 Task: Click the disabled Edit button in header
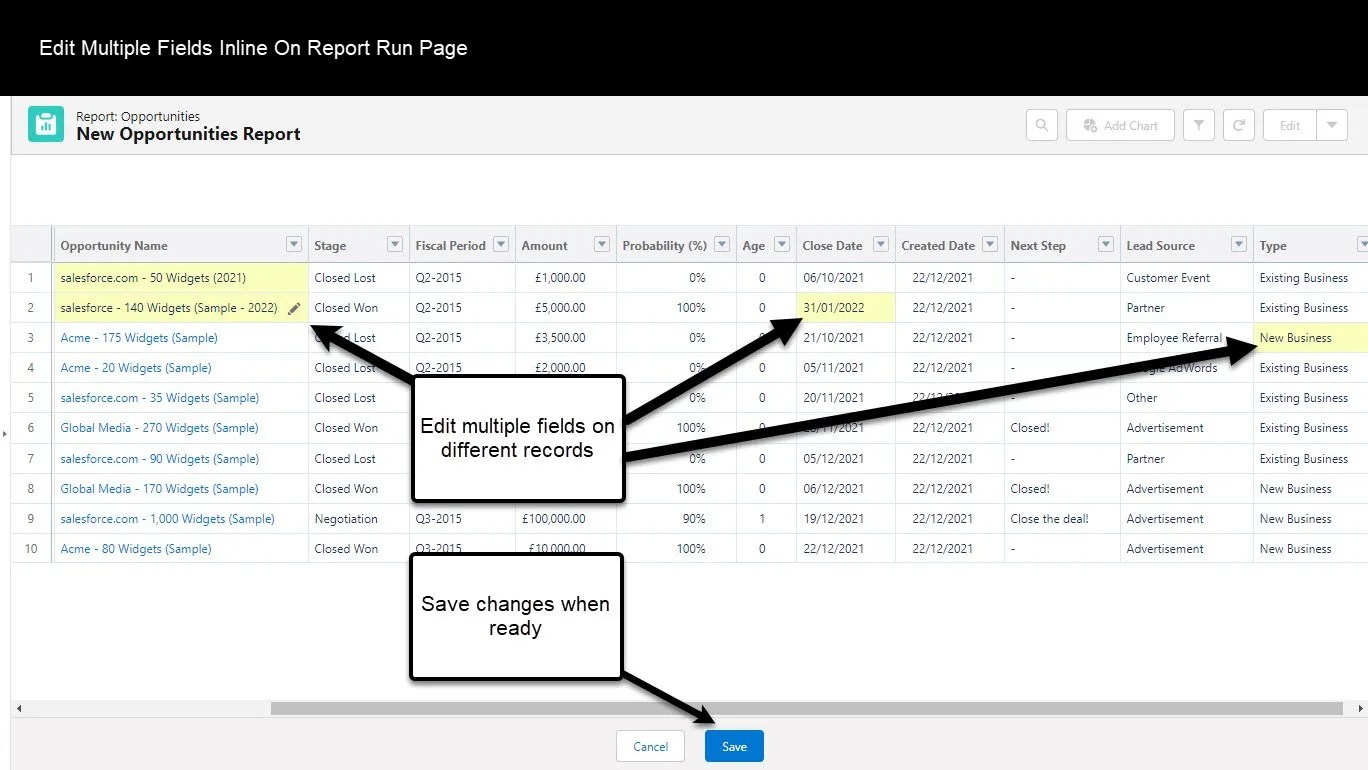(x=1290, y=125)
